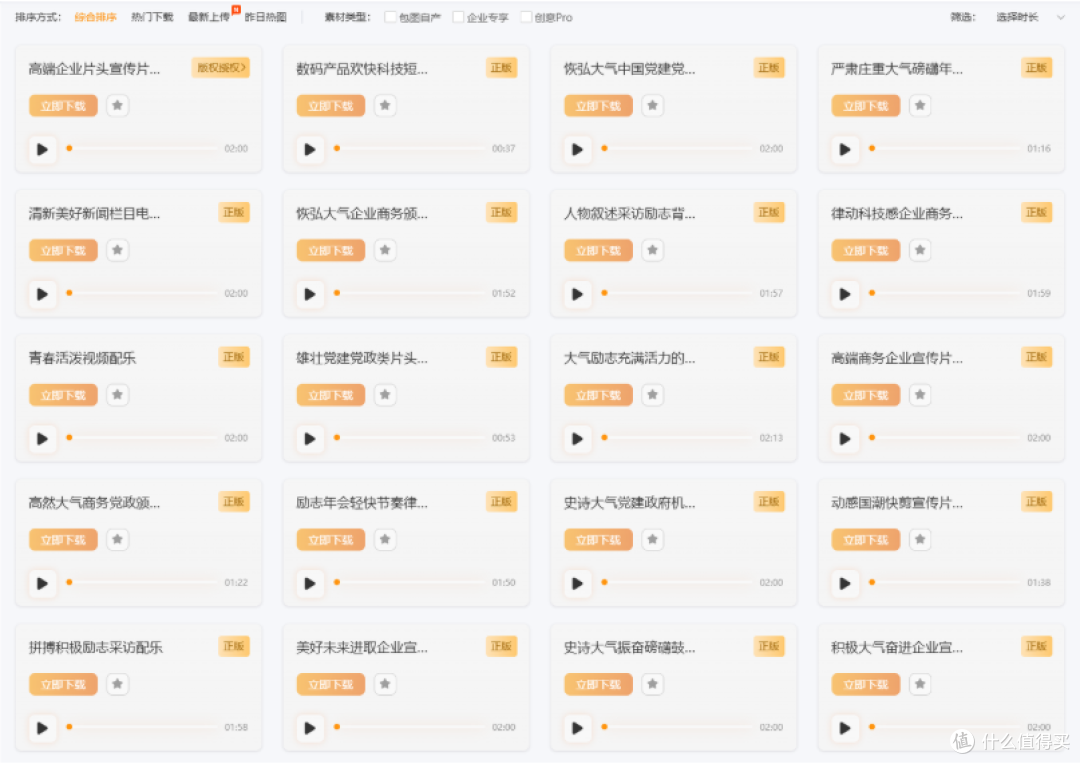
Task: Star the 严肃庄重大气磅礴年 track
Action: pos(920,105)
